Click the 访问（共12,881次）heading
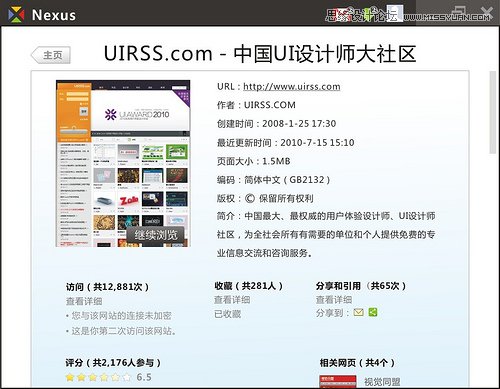The width and height of the screenshot is (500, 389). pyautogui.click(x=107, y=287)
